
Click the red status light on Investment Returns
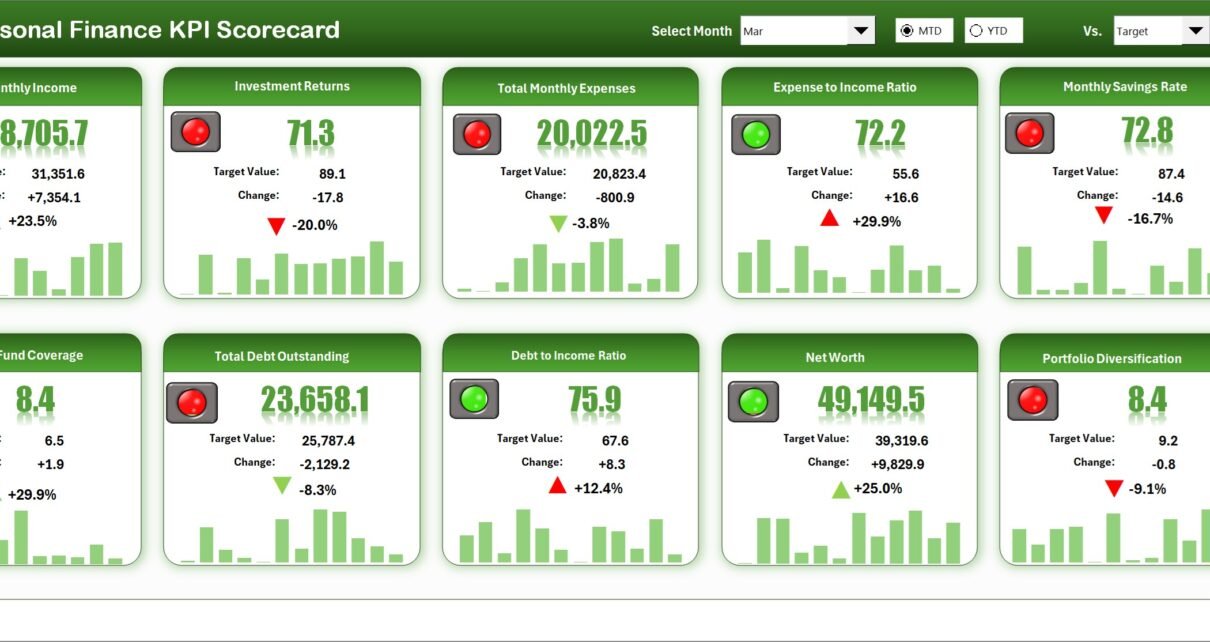(x=195, y=132)
